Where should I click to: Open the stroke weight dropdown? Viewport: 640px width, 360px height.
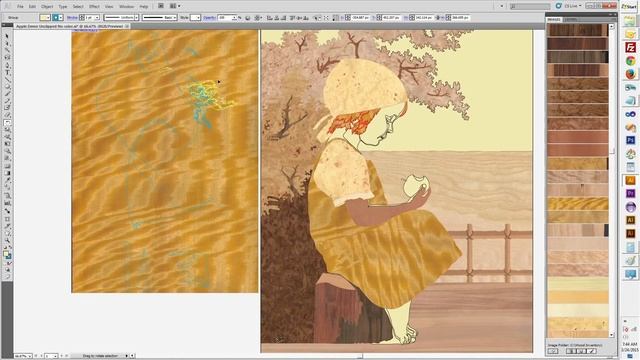pyautogui.click(x=97, y=18)
